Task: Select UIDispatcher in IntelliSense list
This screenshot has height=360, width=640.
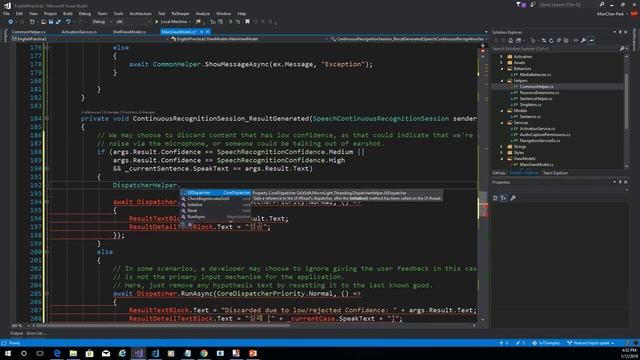Action: click(216, 193)
